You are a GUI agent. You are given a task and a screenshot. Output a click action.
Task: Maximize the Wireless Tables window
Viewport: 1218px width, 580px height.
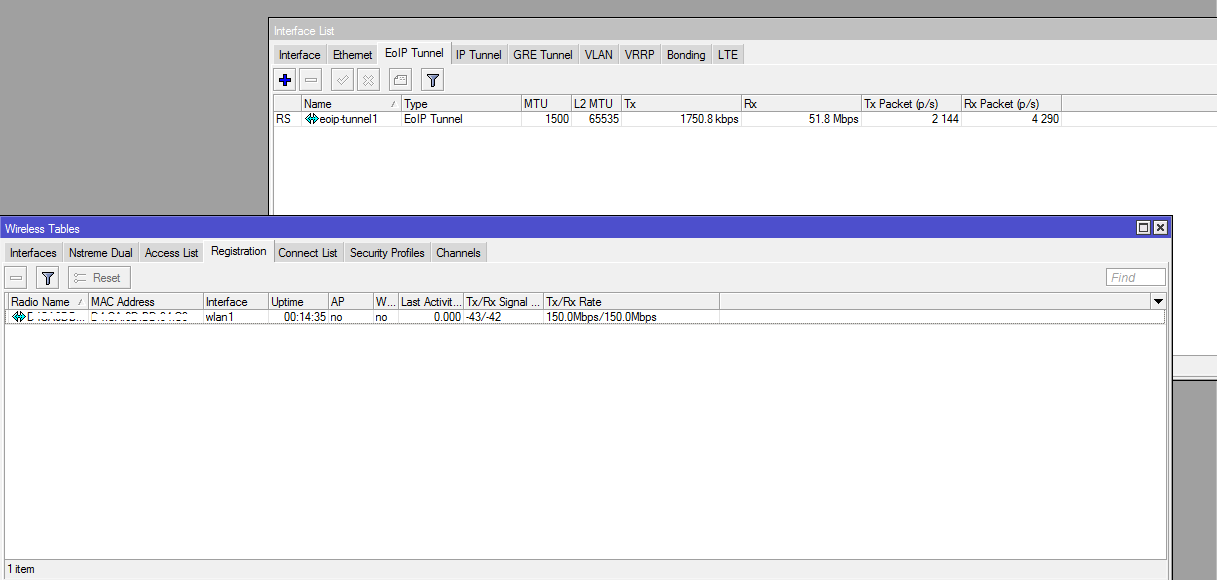click(x=1143, y=228)
